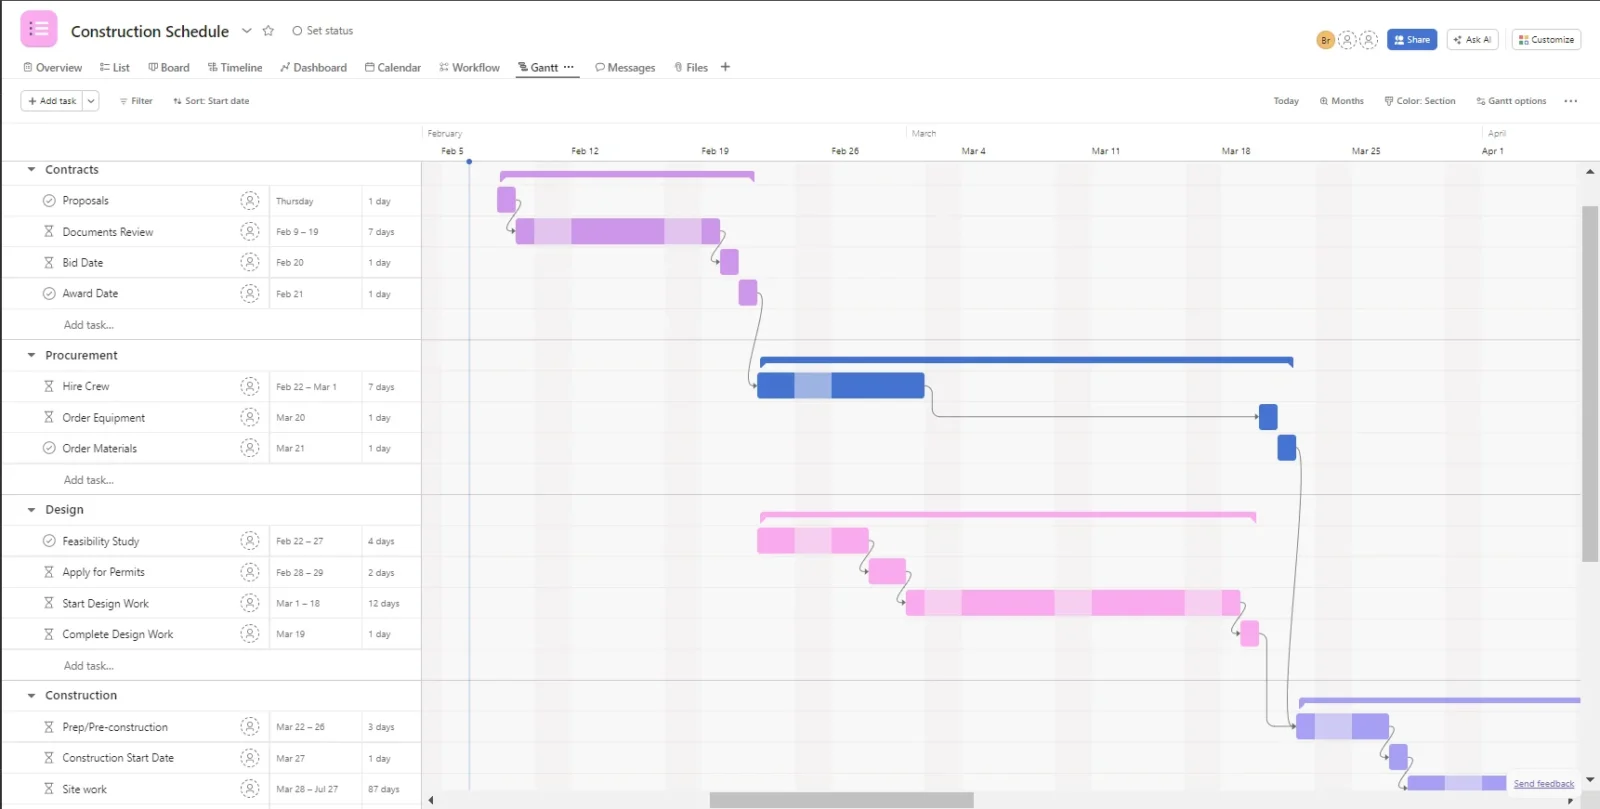Star the Construction Schedule project
The width and height of the screenshot is (1600, 809).
[x=268, y=31]
